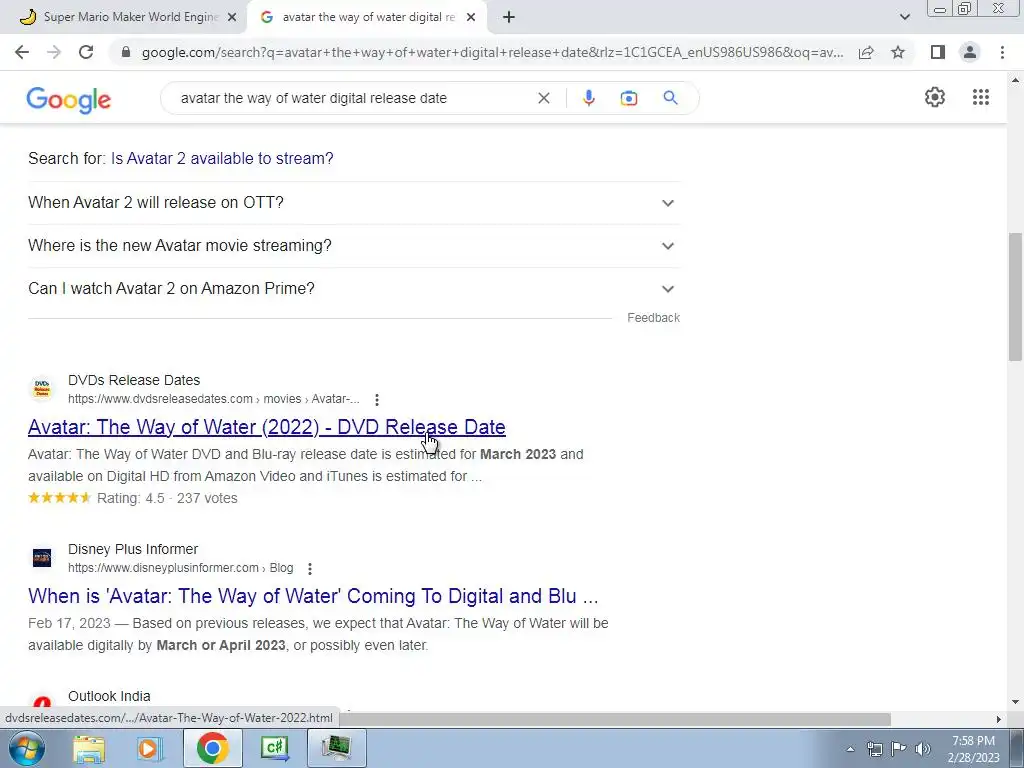Open 'When is Avatar: The Way of Water Coming To Digital' result
Viewport: 1024px width, 768px height.
click(313, 596)
